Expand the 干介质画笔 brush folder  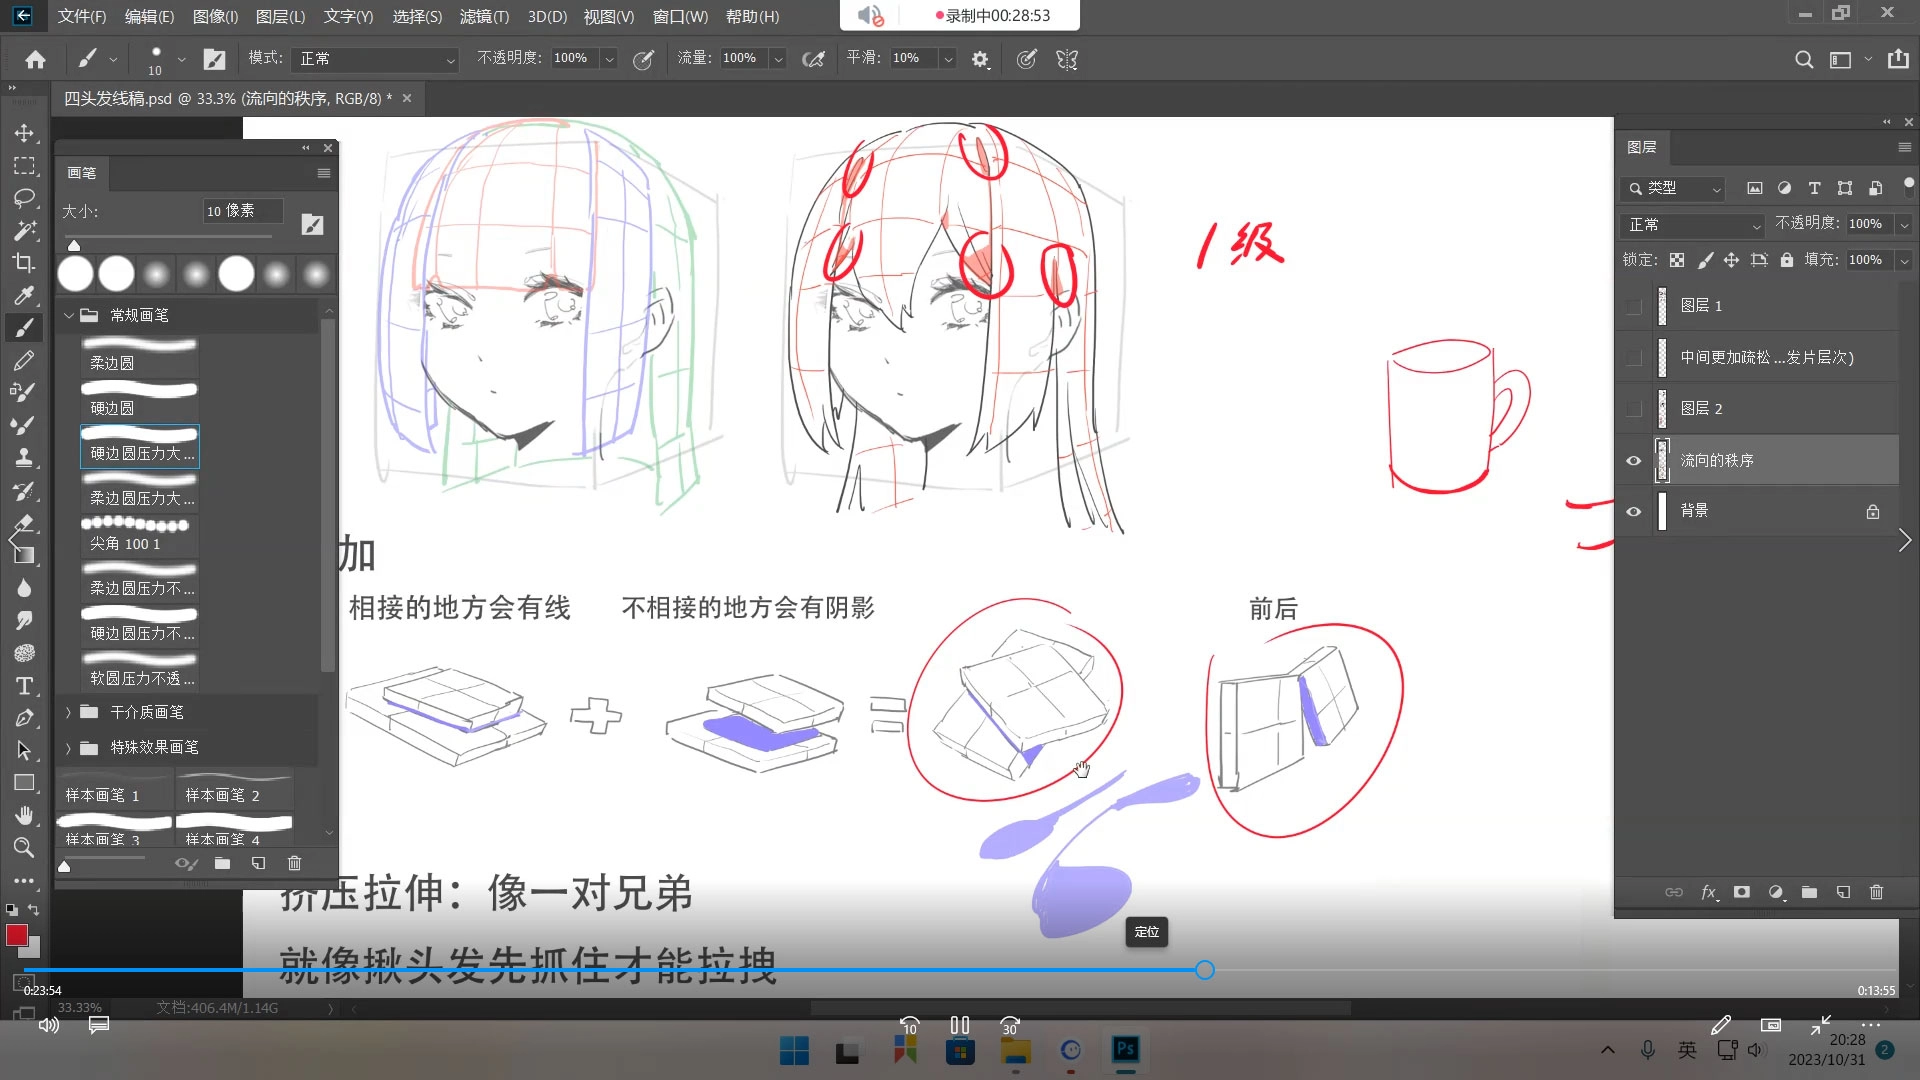(68, 712)
